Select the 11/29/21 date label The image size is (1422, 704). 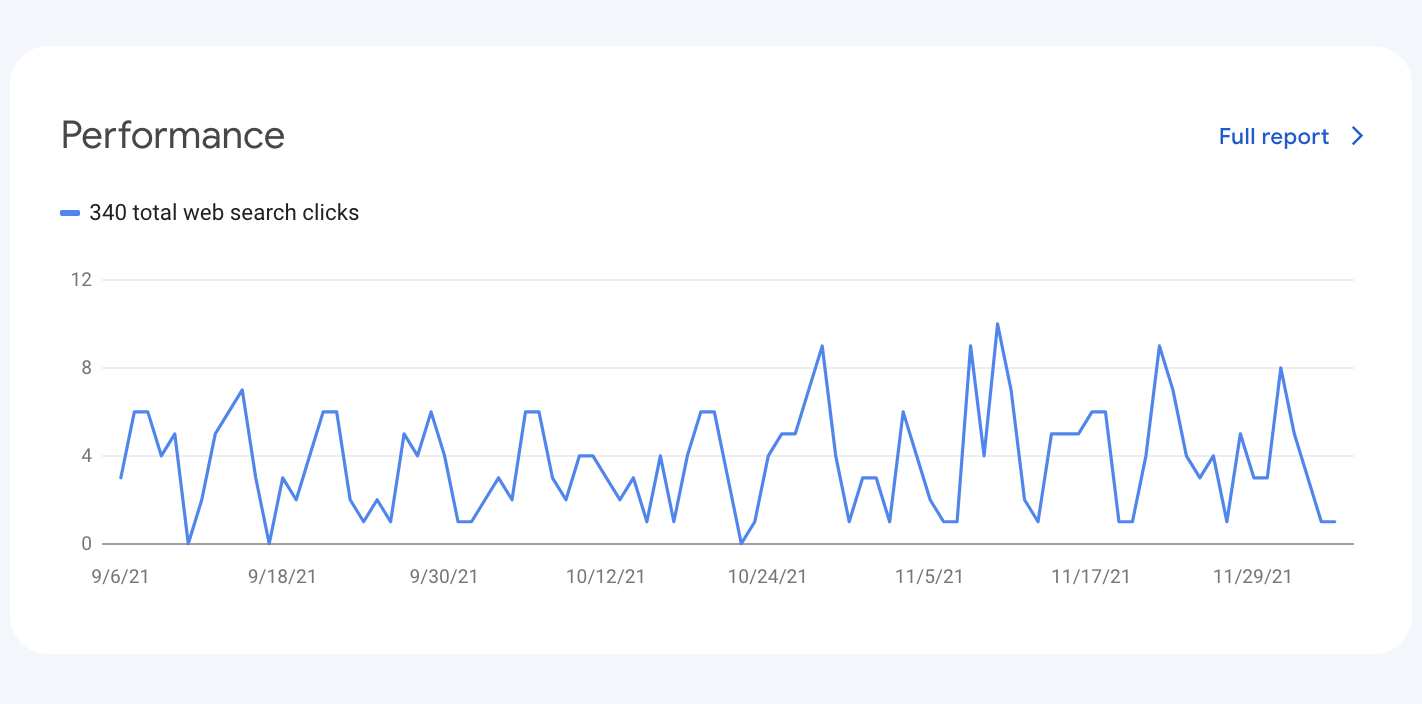(1252, 577)
